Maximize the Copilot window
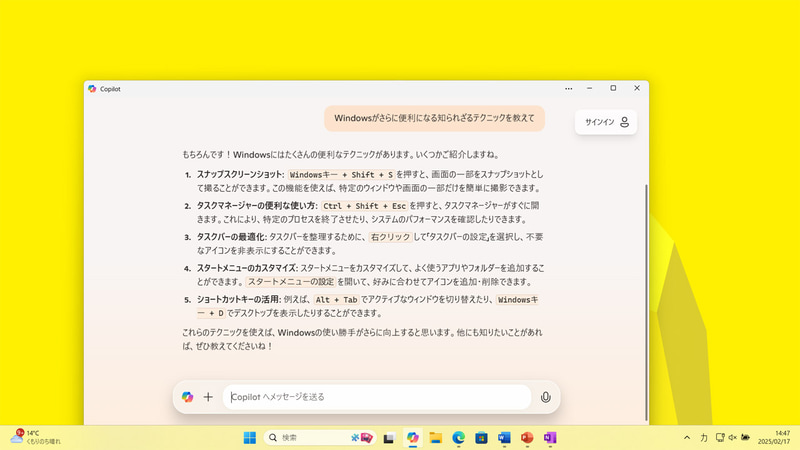 613,88
